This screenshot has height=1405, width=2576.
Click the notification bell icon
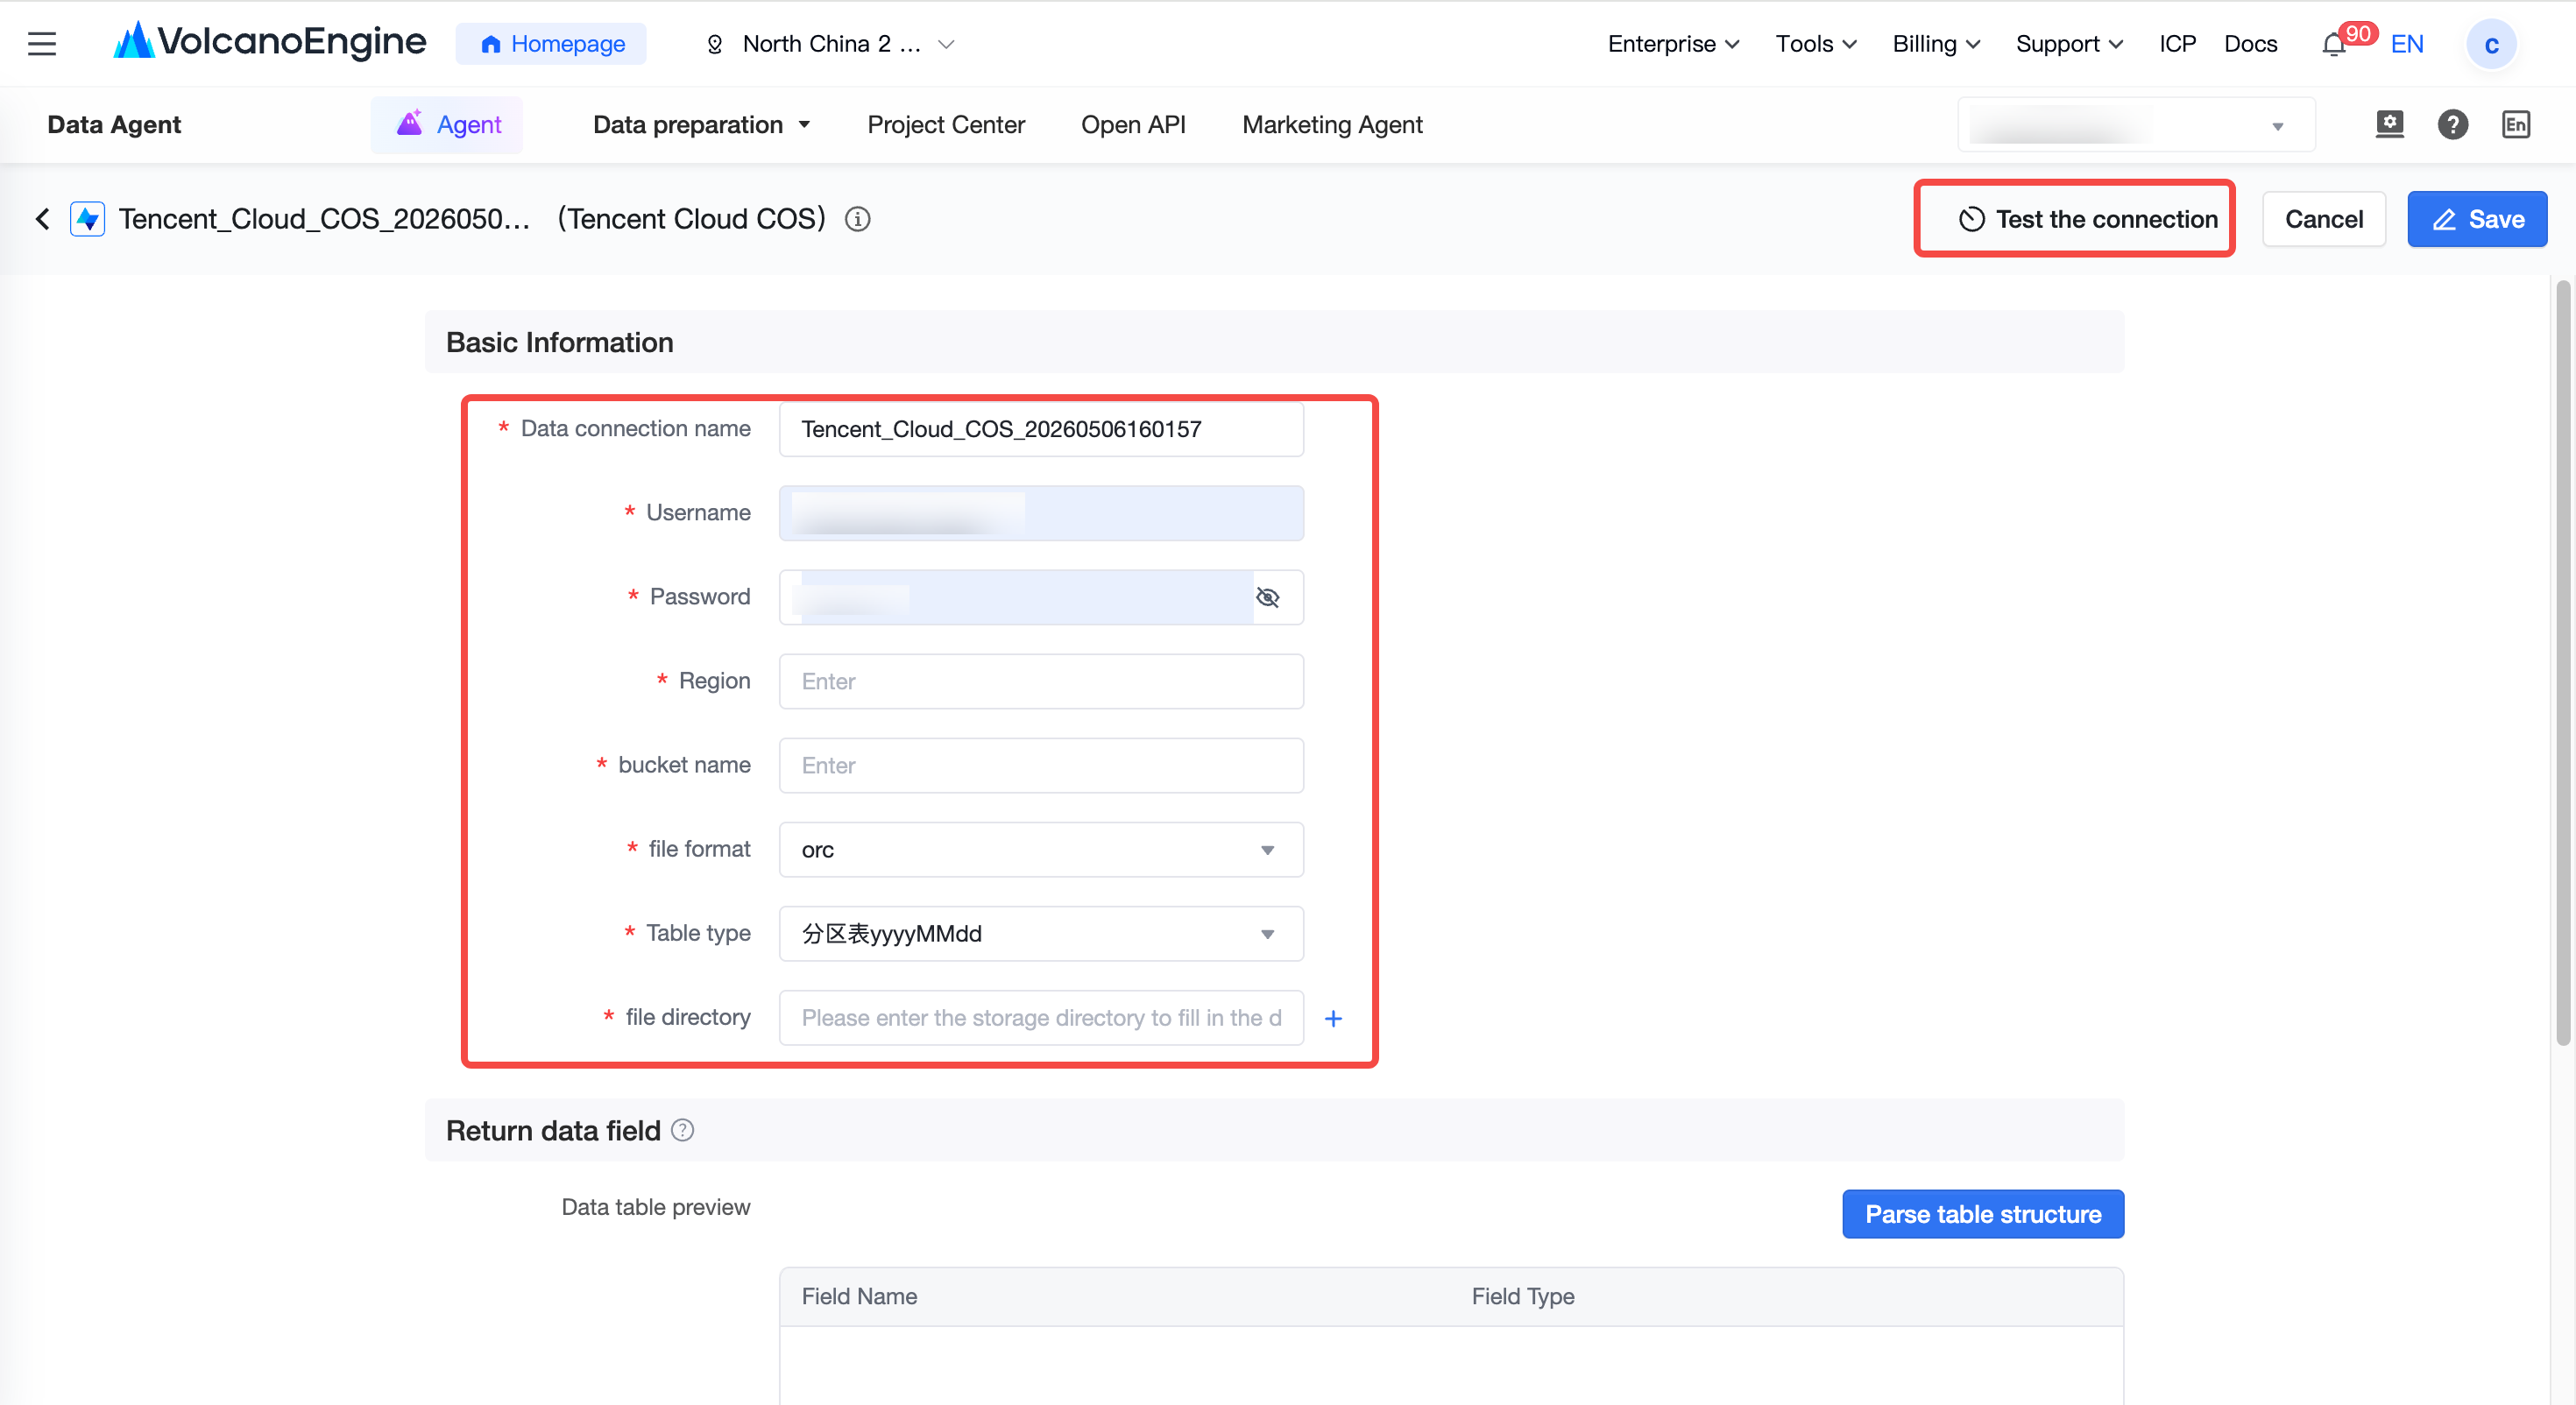click(x=2333, y=45)
